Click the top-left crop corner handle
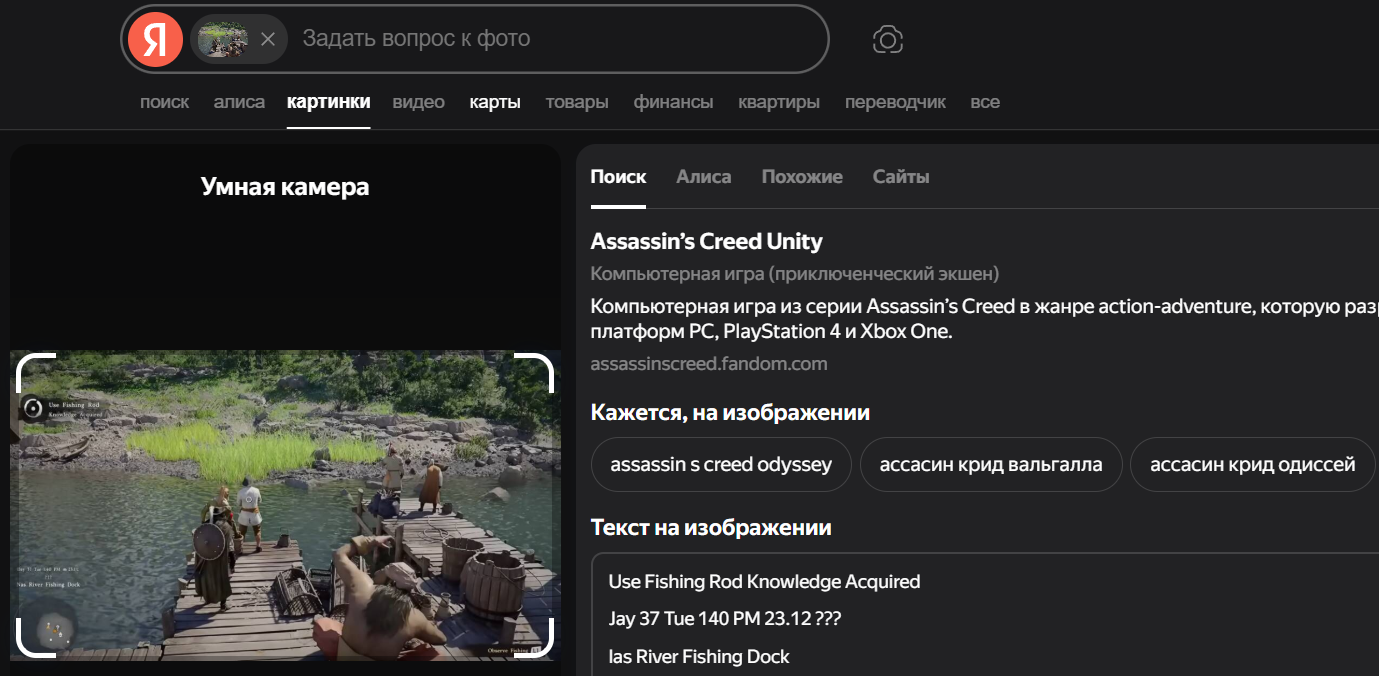The image size is (1379, 676). coord(35,371)
